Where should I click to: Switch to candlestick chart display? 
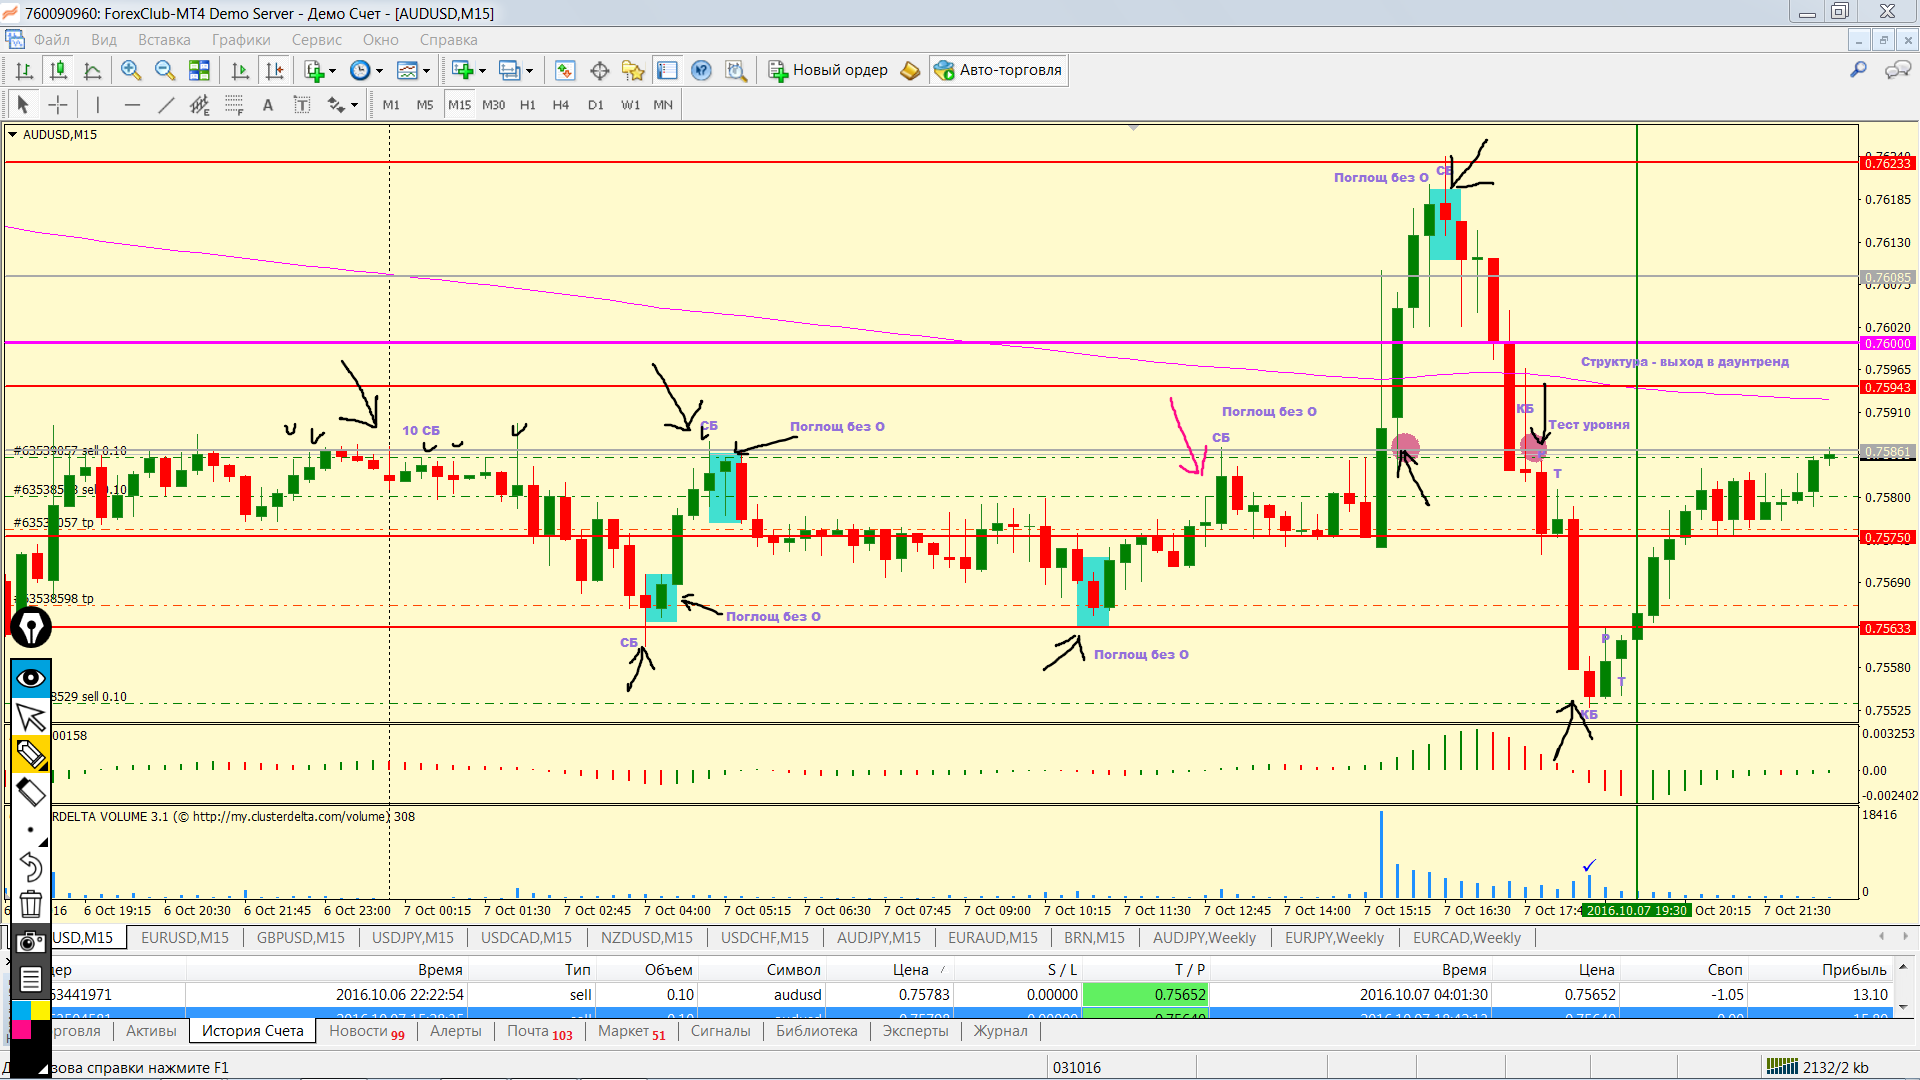(x=59, y=70)
